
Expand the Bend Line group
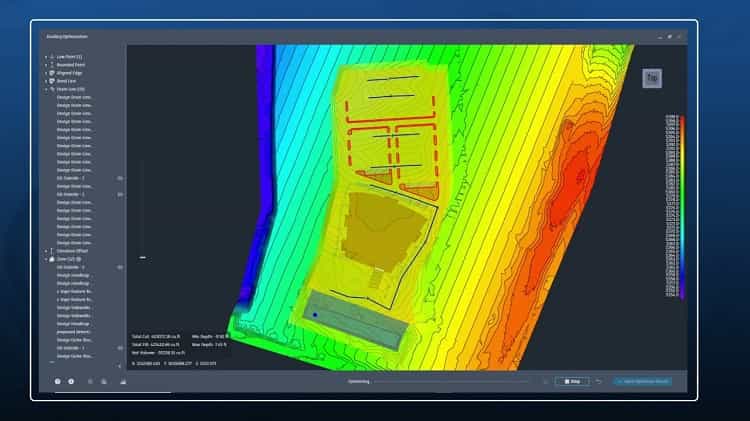point(46,81)
